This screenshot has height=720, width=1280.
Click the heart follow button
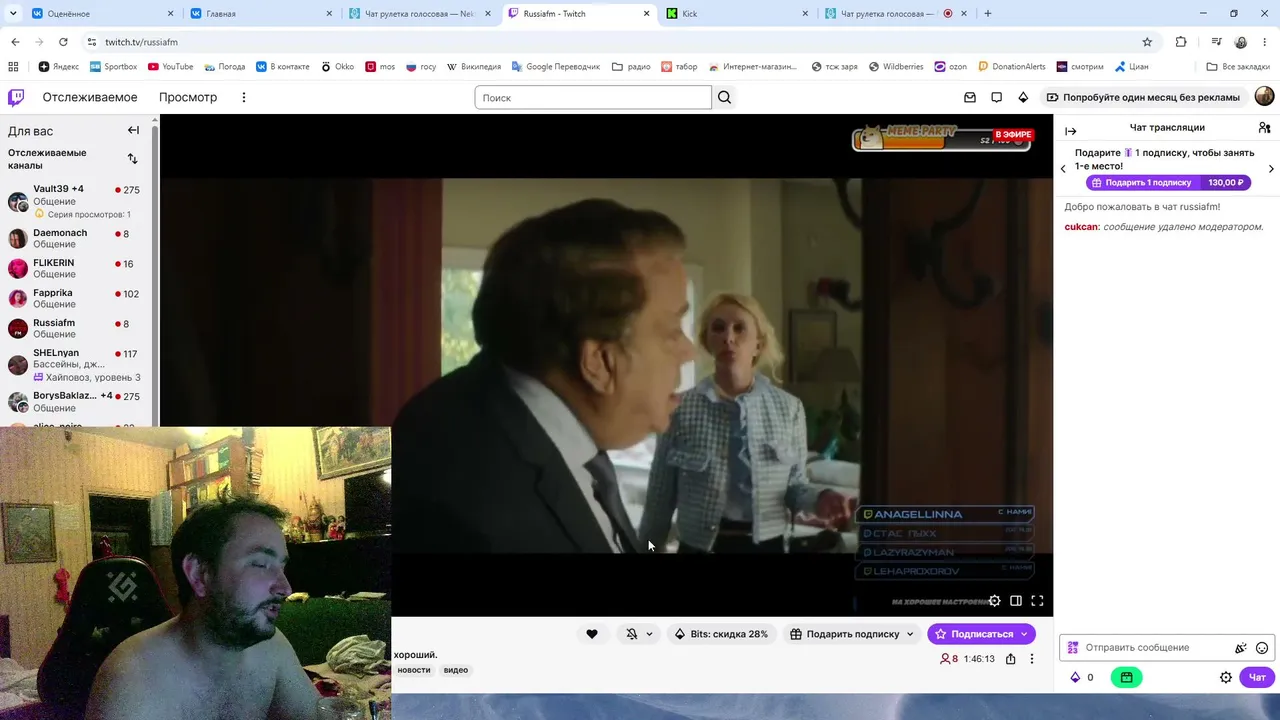pos(592,634)
